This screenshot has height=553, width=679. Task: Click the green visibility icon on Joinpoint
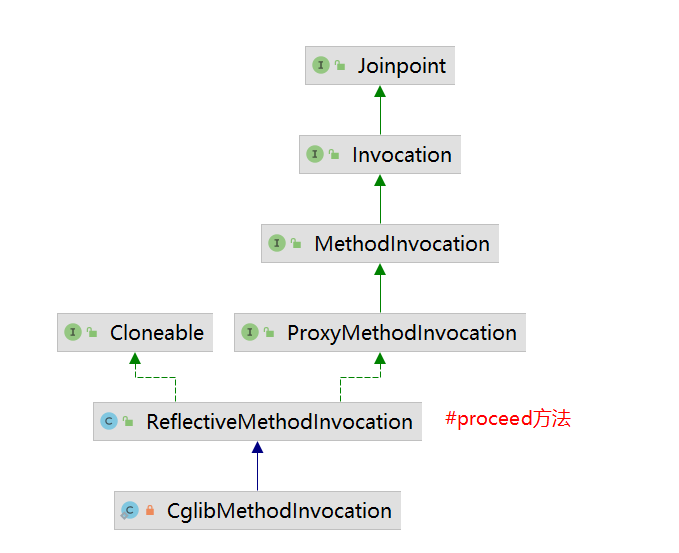(340, 65)
